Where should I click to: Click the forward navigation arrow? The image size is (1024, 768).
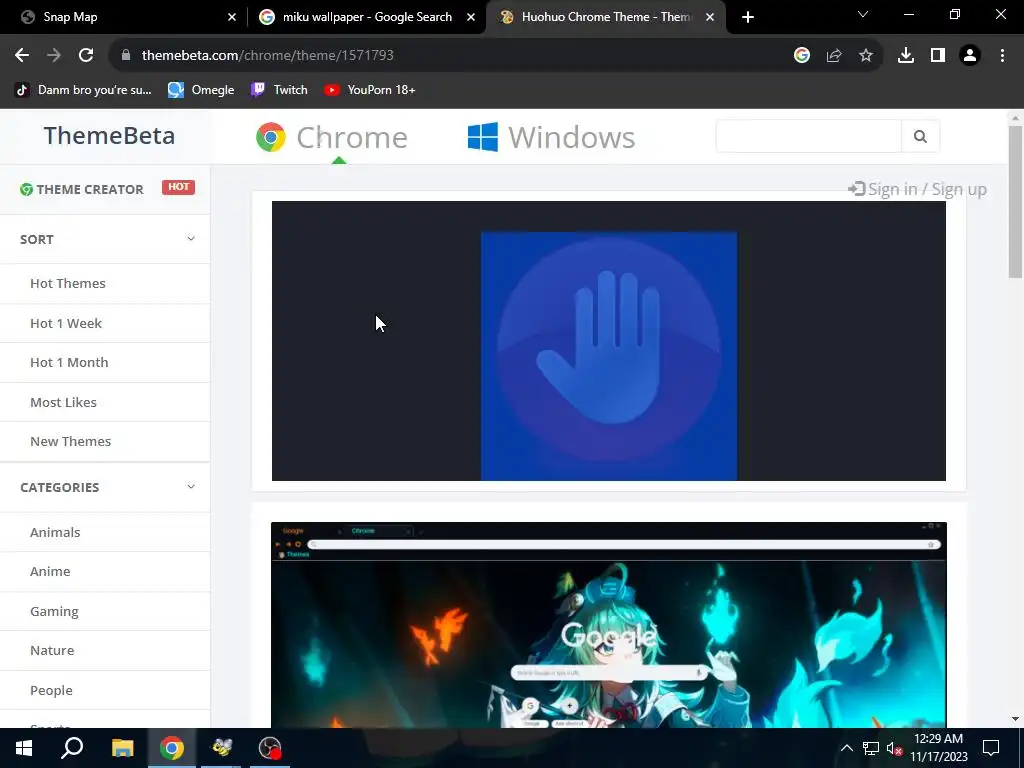[x=54, y=56]
